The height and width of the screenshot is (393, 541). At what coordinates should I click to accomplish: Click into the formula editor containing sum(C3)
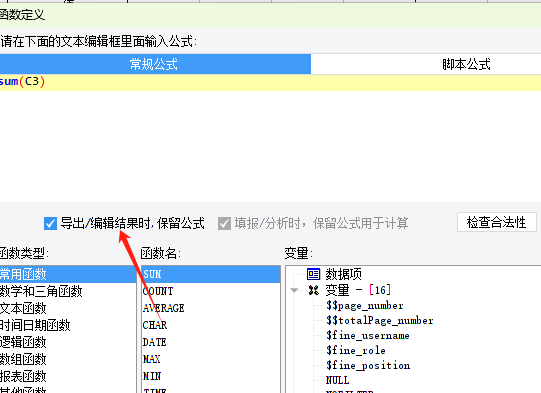270,138
